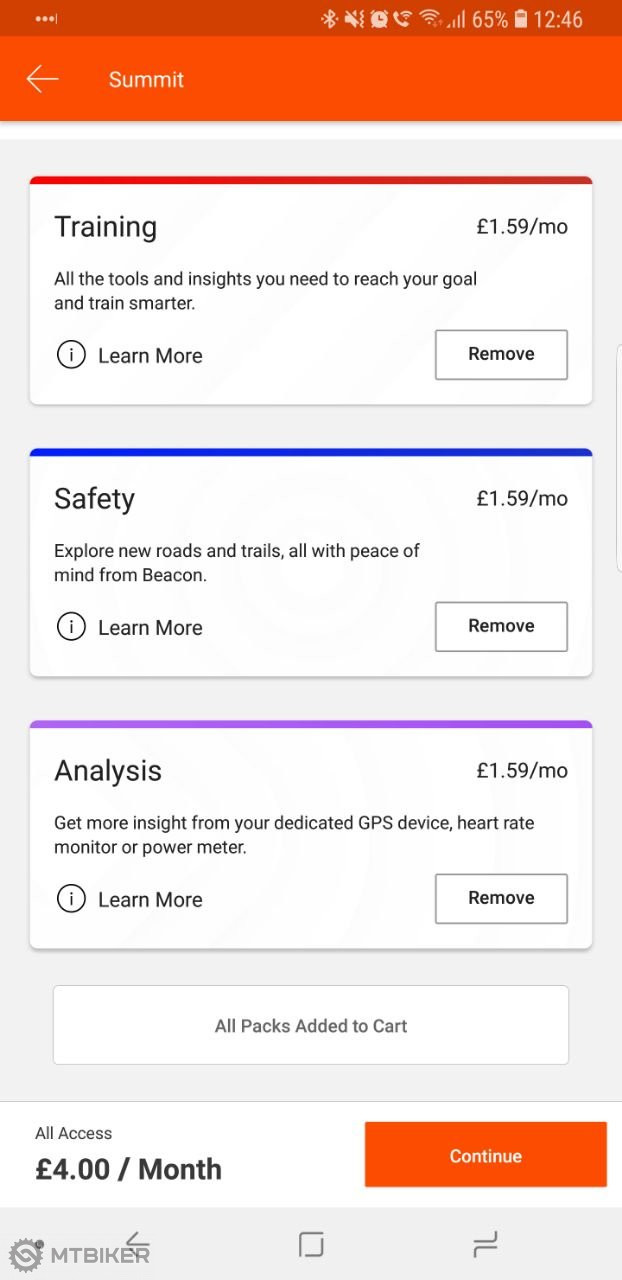Tap the £4.00 / Month total price
This screenshot has width=622, height=1280.
tap(128, 1169)
